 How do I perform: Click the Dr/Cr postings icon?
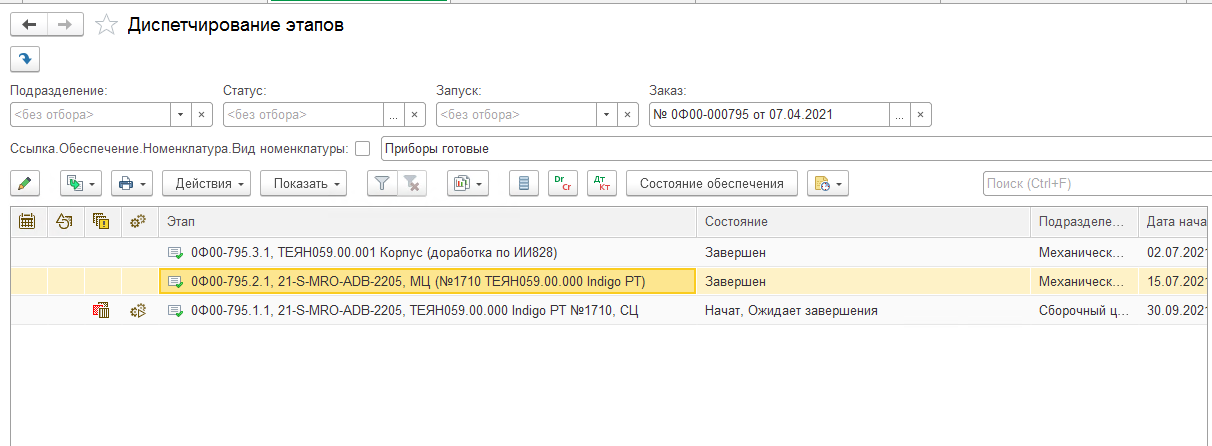click(564, 184)
